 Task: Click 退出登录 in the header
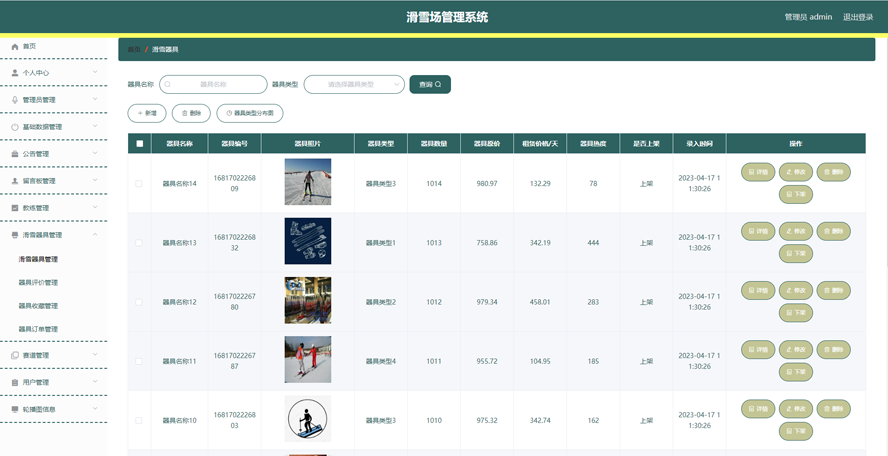(x=858, y=17)
